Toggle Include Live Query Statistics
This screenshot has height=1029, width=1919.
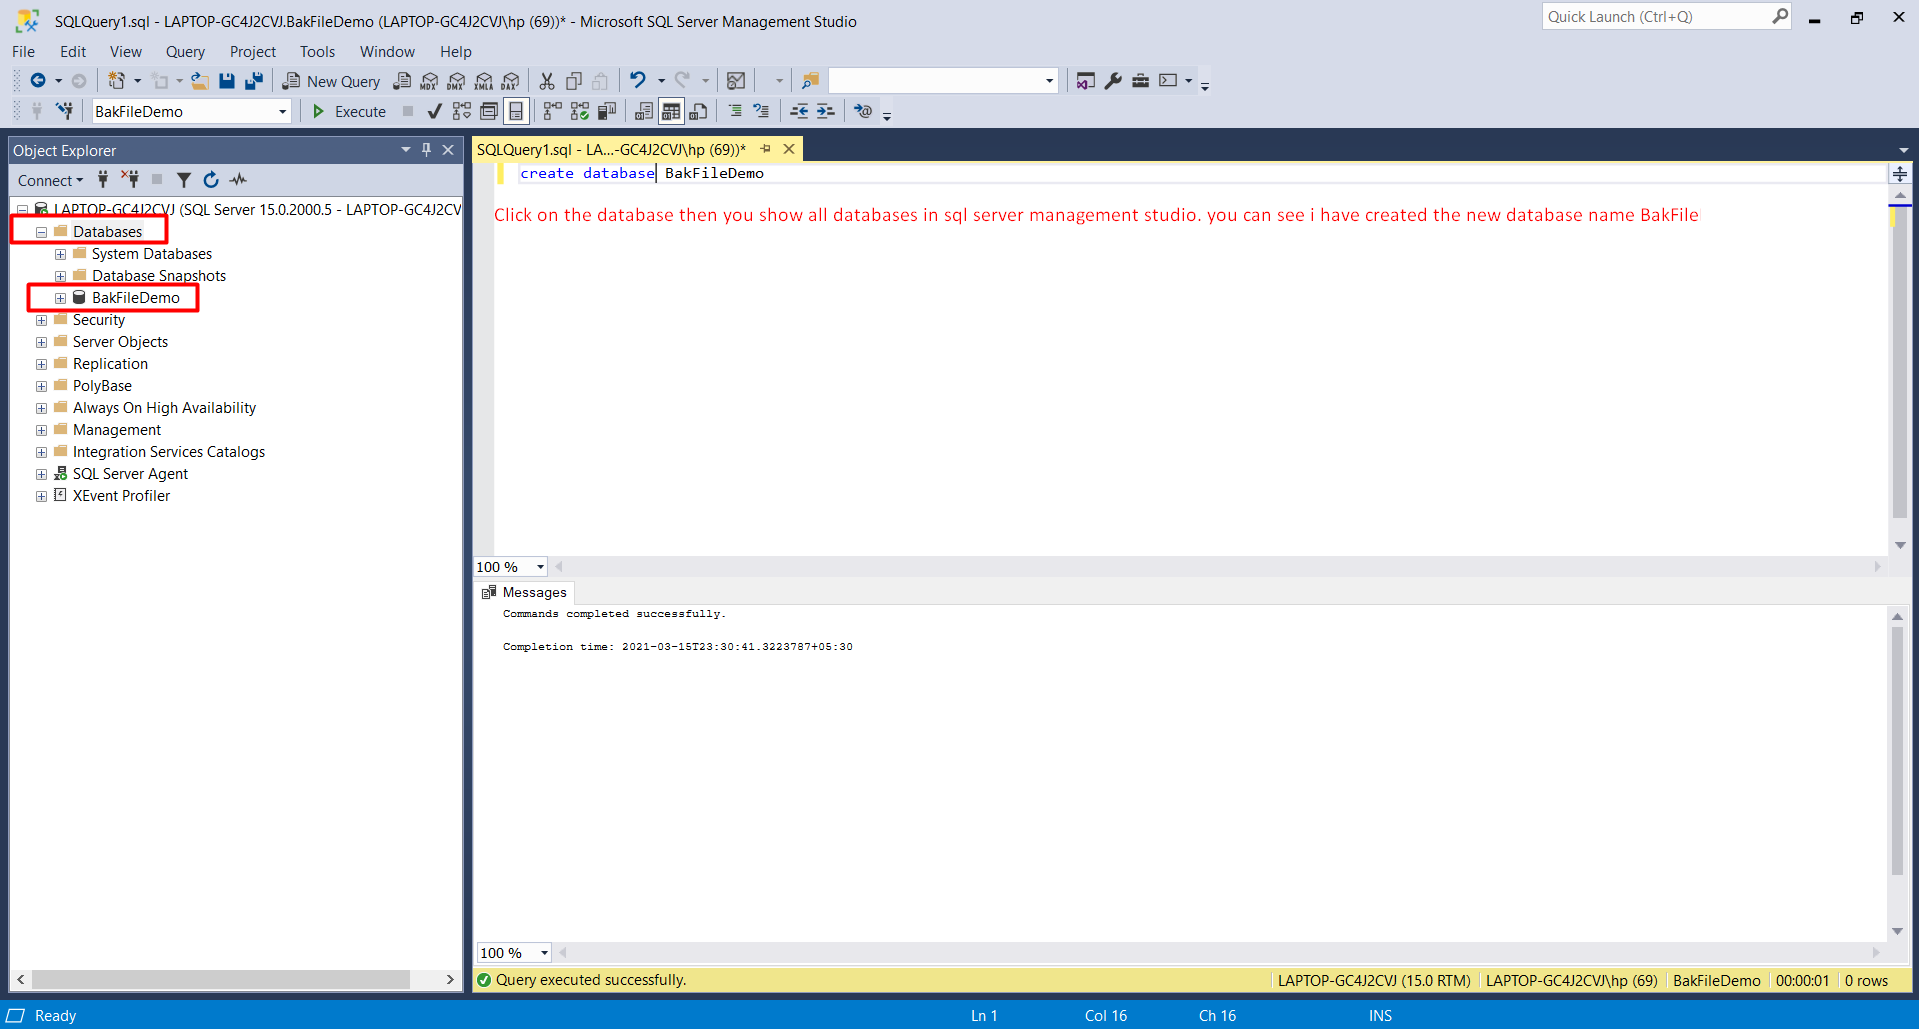coord(580,111)
